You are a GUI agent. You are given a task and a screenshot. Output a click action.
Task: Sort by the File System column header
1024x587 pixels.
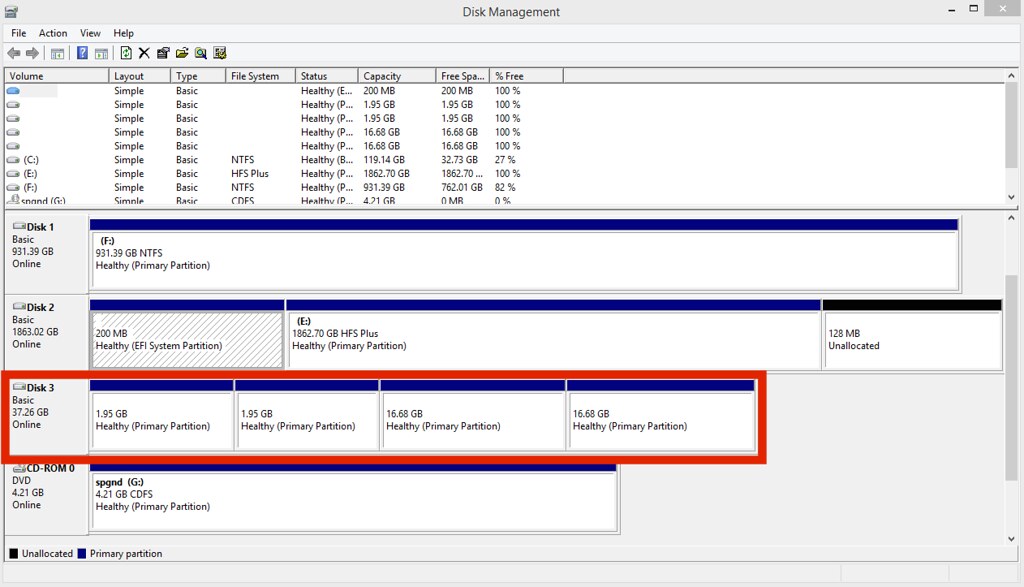tap(261, 76)
